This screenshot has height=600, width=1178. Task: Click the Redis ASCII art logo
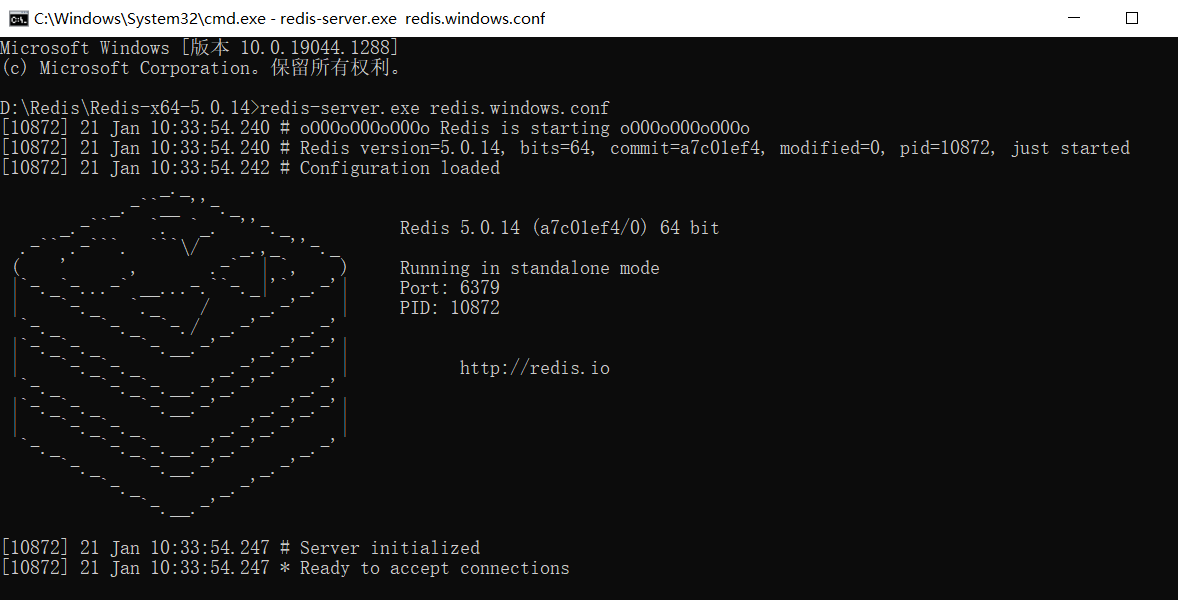[x=180, y=350]
